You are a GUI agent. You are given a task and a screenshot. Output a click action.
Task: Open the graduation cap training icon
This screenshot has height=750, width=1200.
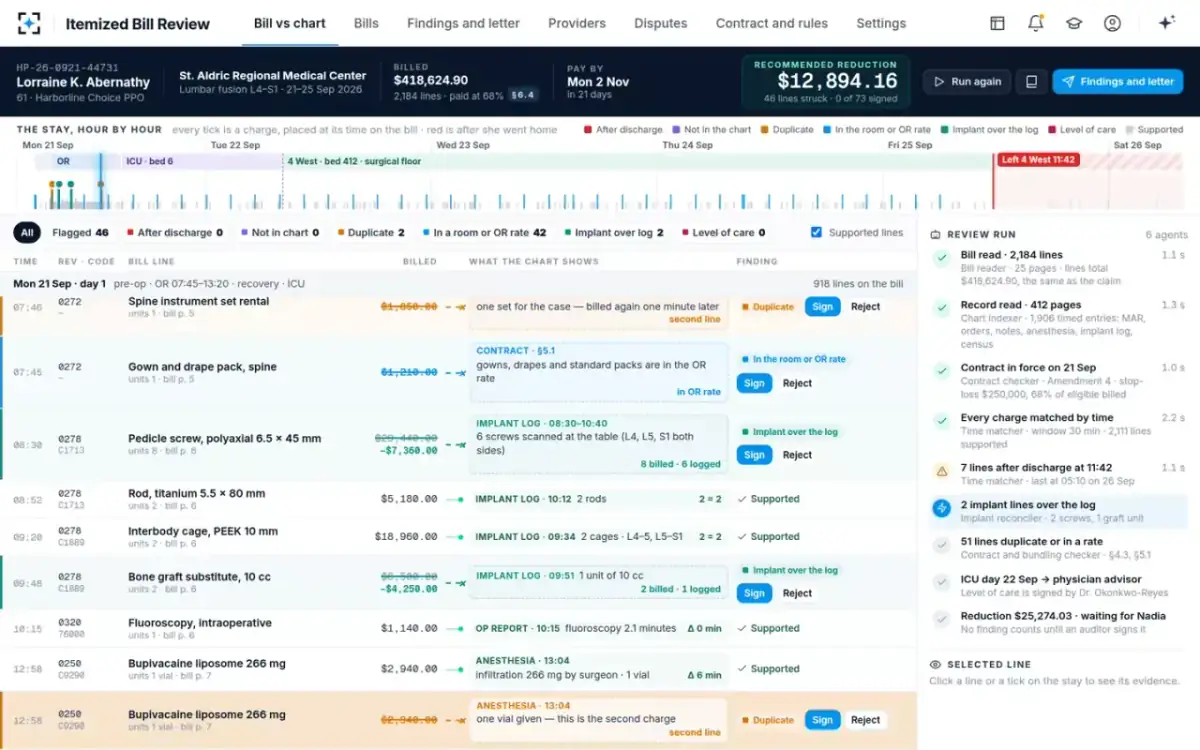(1074, 23)
